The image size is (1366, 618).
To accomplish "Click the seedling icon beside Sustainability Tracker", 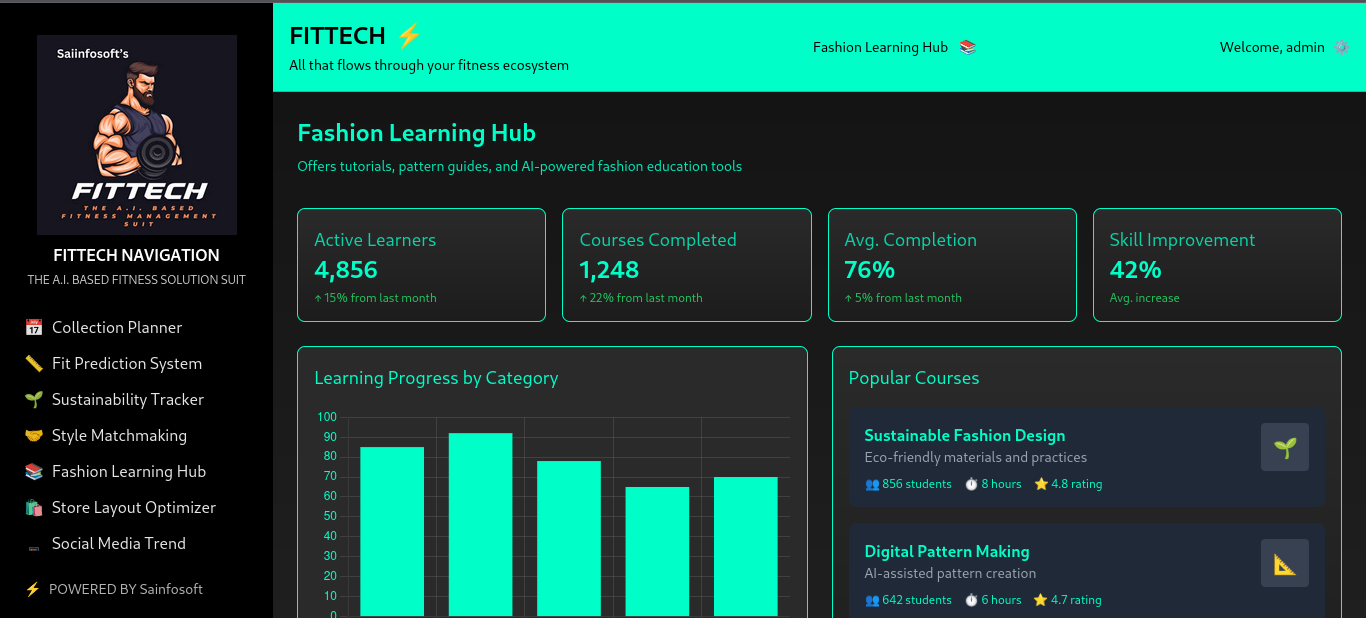I will click(x=34, y=400).
